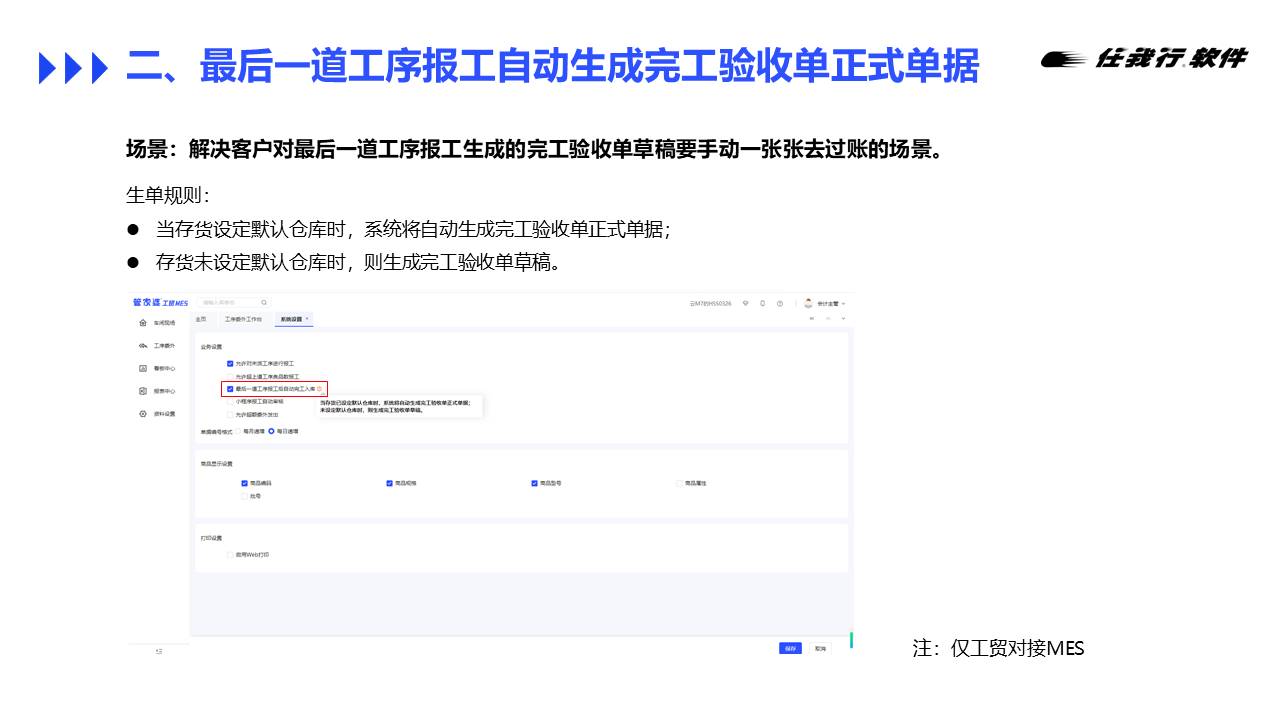
Task: Open the notification bell icon
Action: click(762, 303)
